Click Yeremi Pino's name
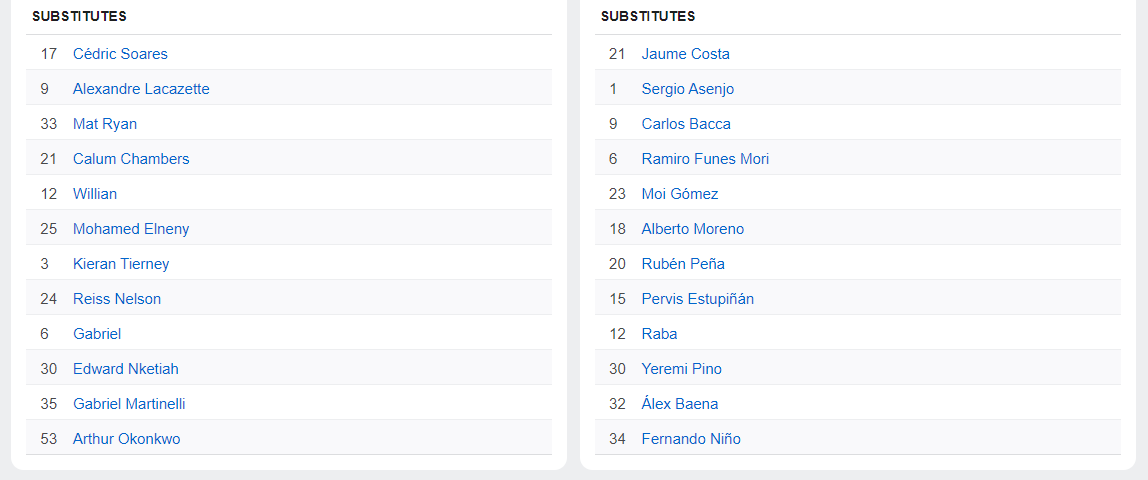The width and height of the screenshot is (1148, 480). point(682,369)
